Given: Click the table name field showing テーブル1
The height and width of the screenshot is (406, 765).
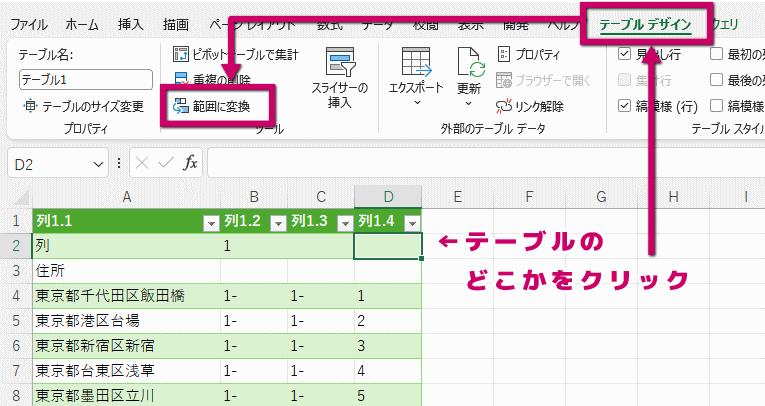Looking at the screenshot, I should coord(85,79).
